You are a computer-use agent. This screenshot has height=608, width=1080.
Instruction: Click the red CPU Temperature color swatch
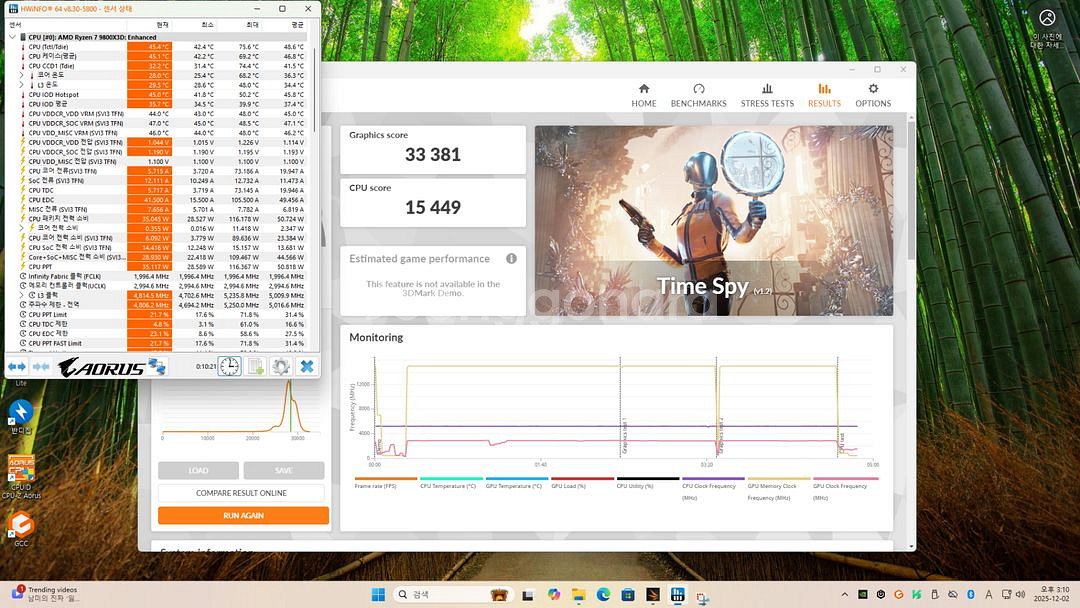(450, 479)
